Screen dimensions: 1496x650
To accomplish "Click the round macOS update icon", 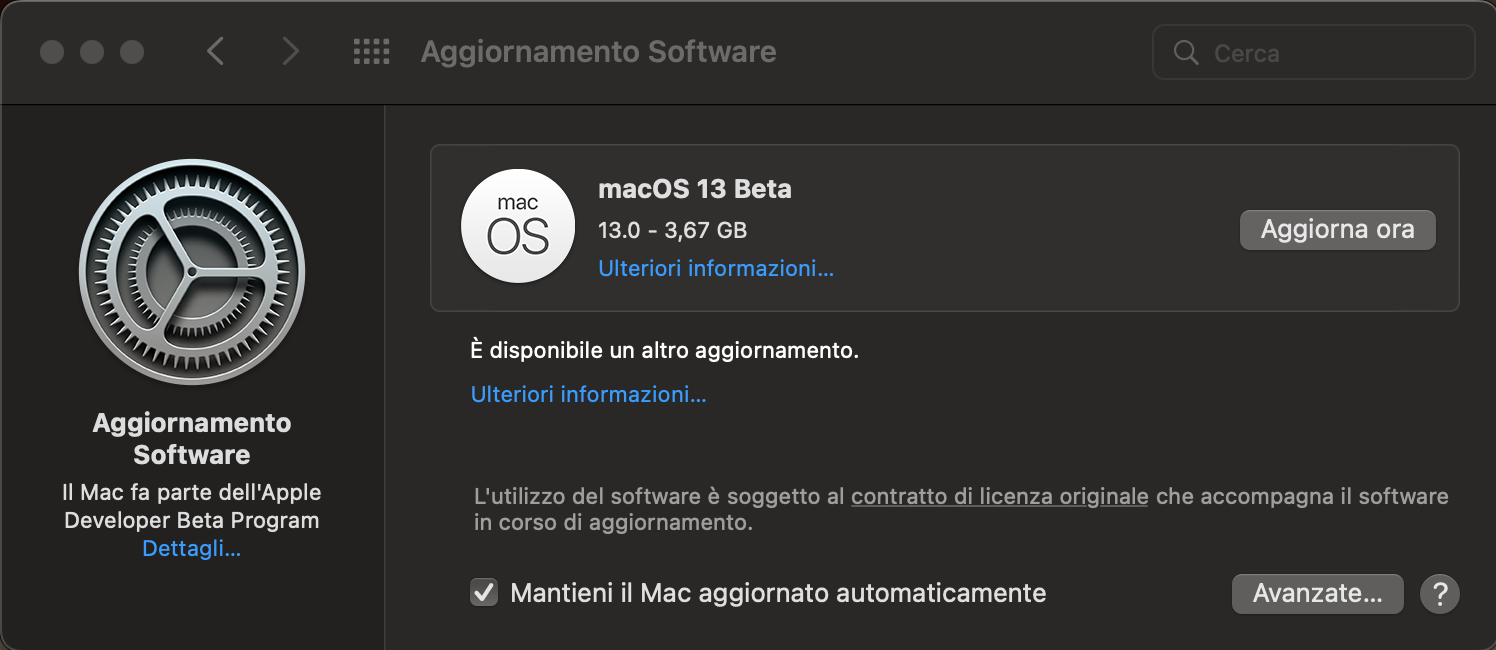I will pos(518,227).
